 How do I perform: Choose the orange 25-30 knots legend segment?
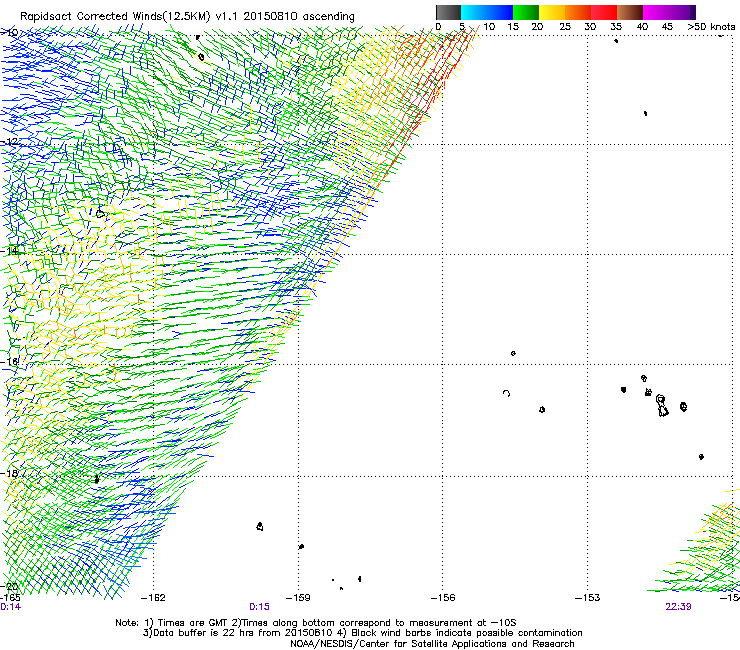tap(578, 12)
